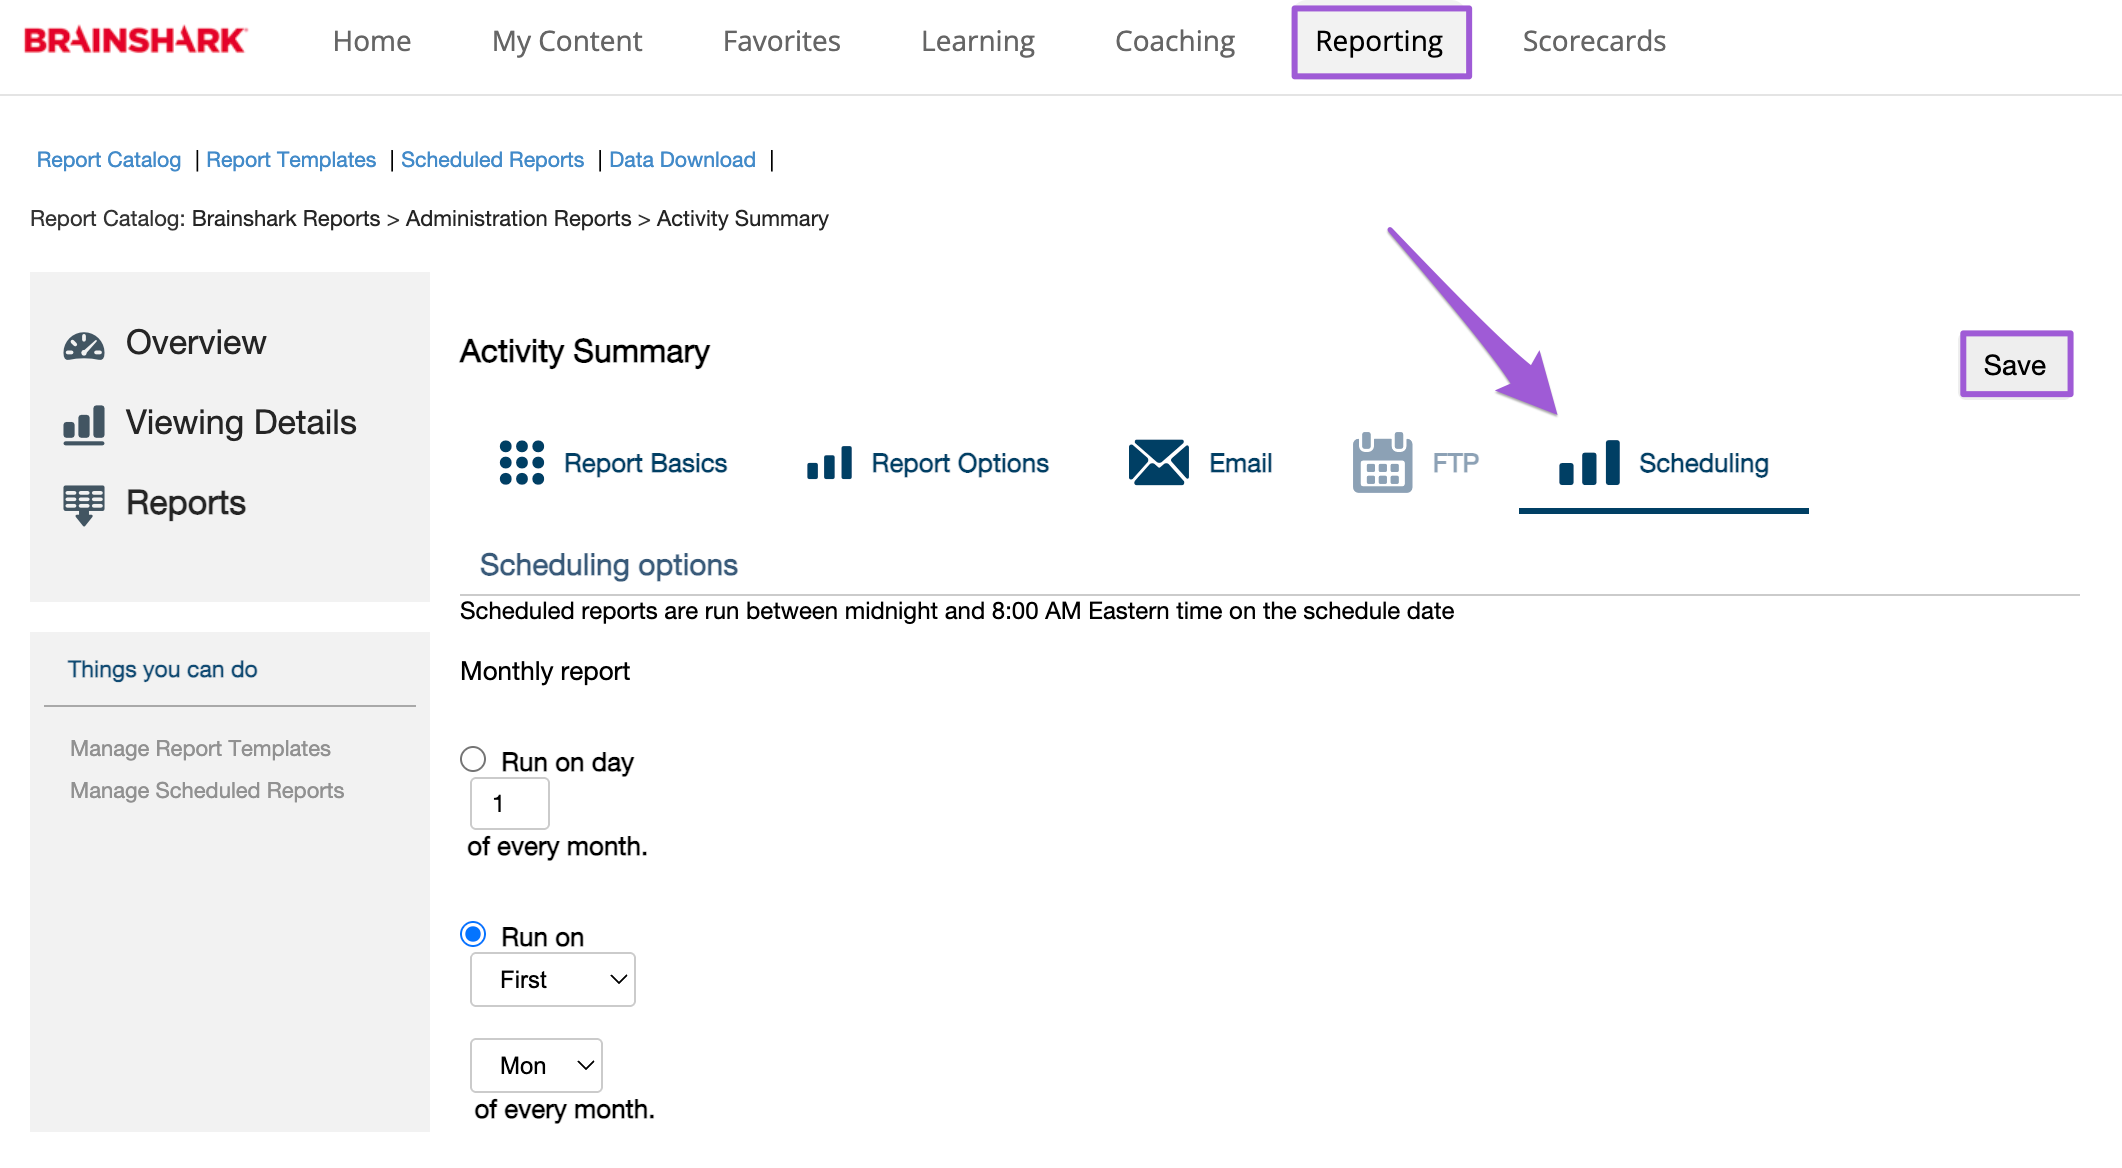This screenshot has width=2122, height=1168.
Task: Click the 'Scheduling options' section heading
Action: tap(609, 565)
